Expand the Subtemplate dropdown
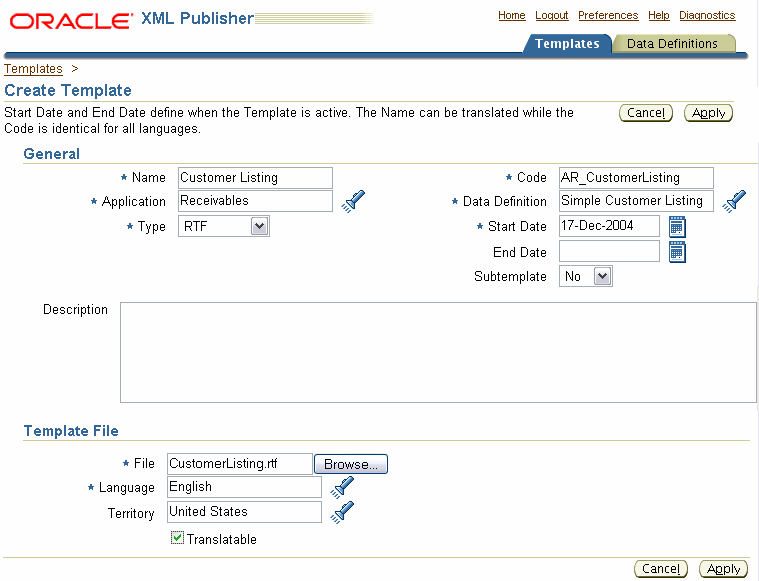This screenshot has height=581, width=759. 586,276
